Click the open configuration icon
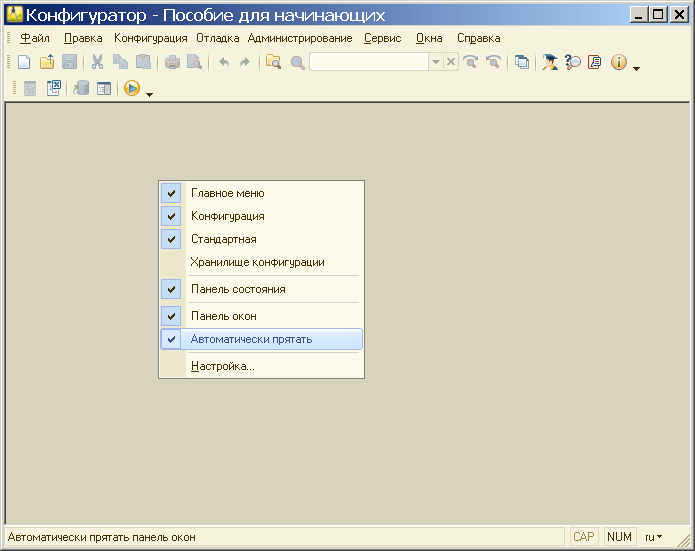Image resolution: width=695 pixels, height=551 pixels. pyautogui.click(x=30, y=88)
